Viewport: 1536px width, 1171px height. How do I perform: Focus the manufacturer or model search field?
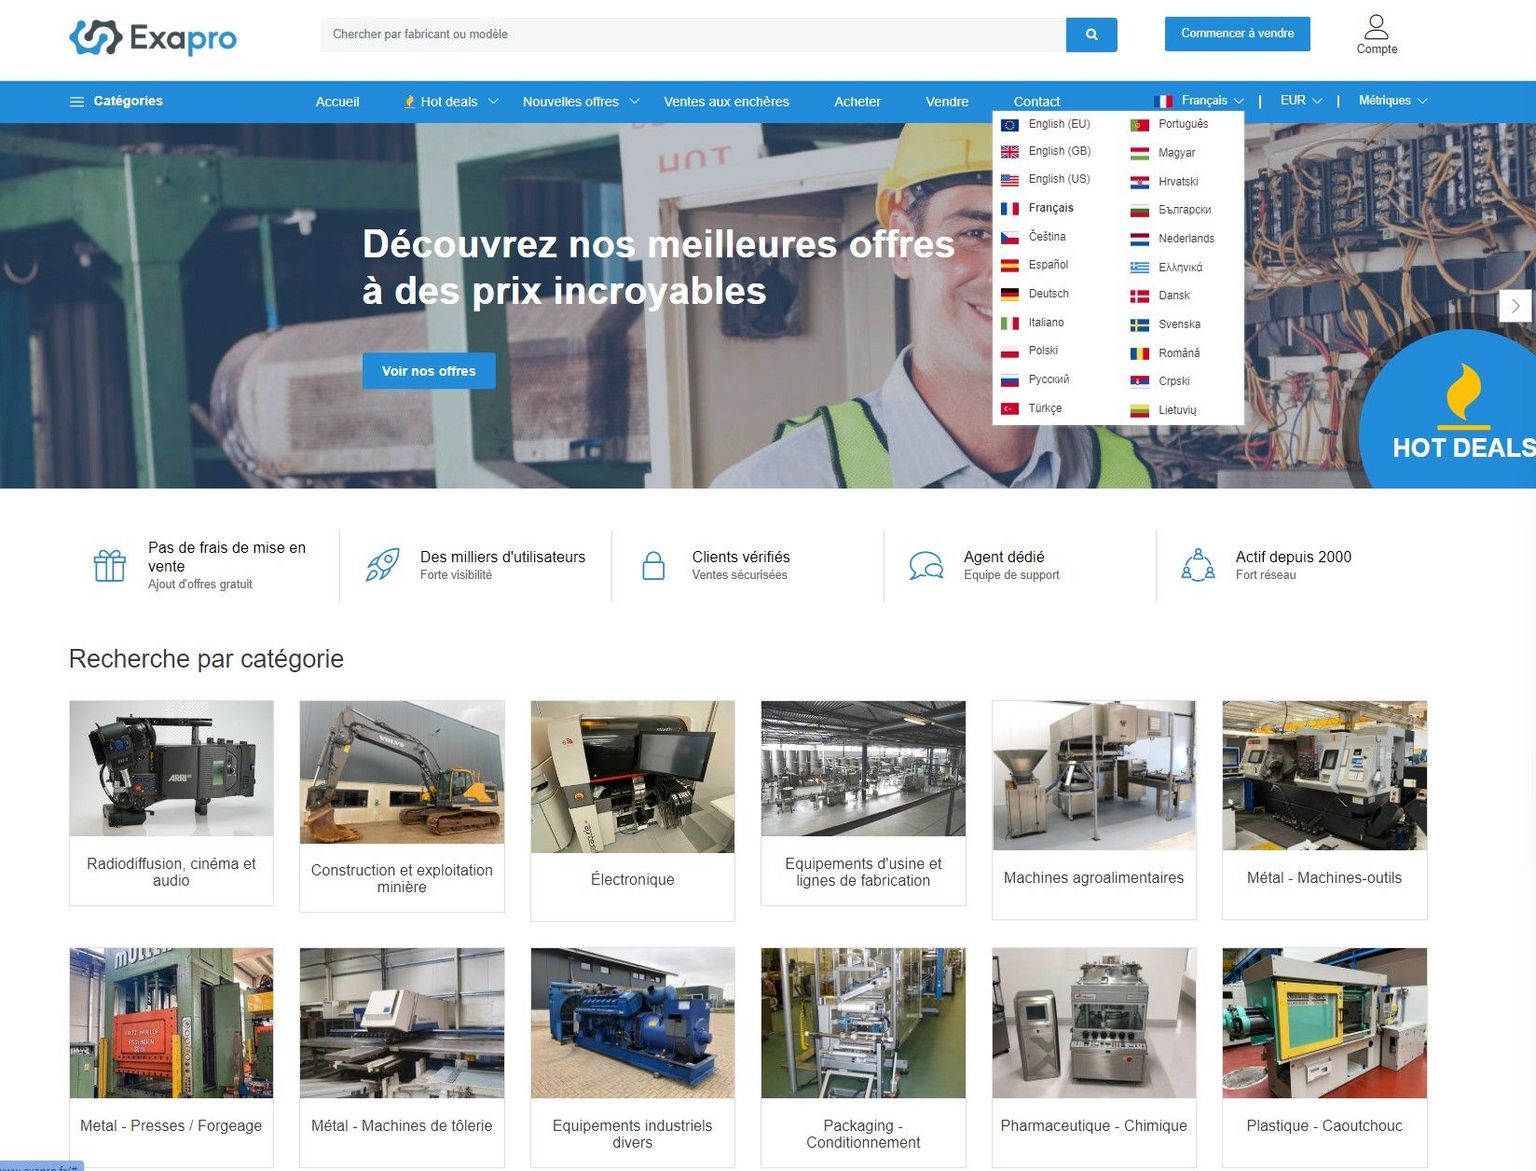coord(692,34)
